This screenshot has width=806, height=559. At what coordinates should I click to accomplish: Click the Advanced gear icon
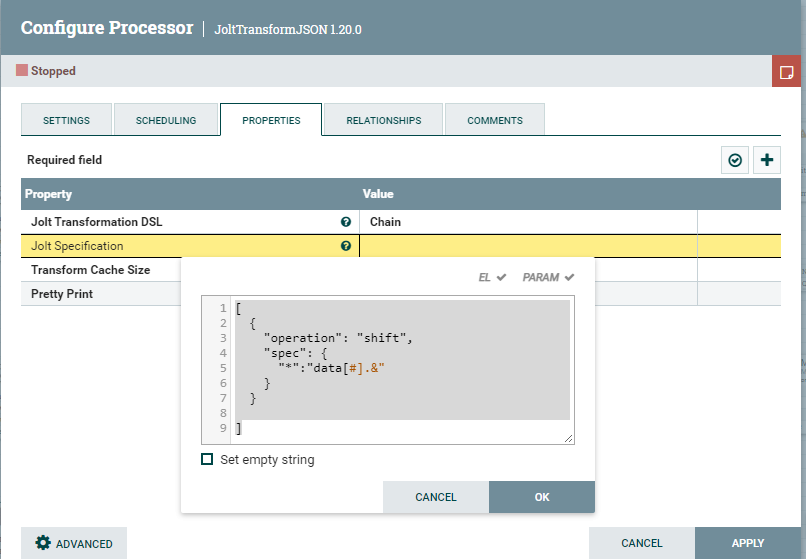(x=43, y=543)
